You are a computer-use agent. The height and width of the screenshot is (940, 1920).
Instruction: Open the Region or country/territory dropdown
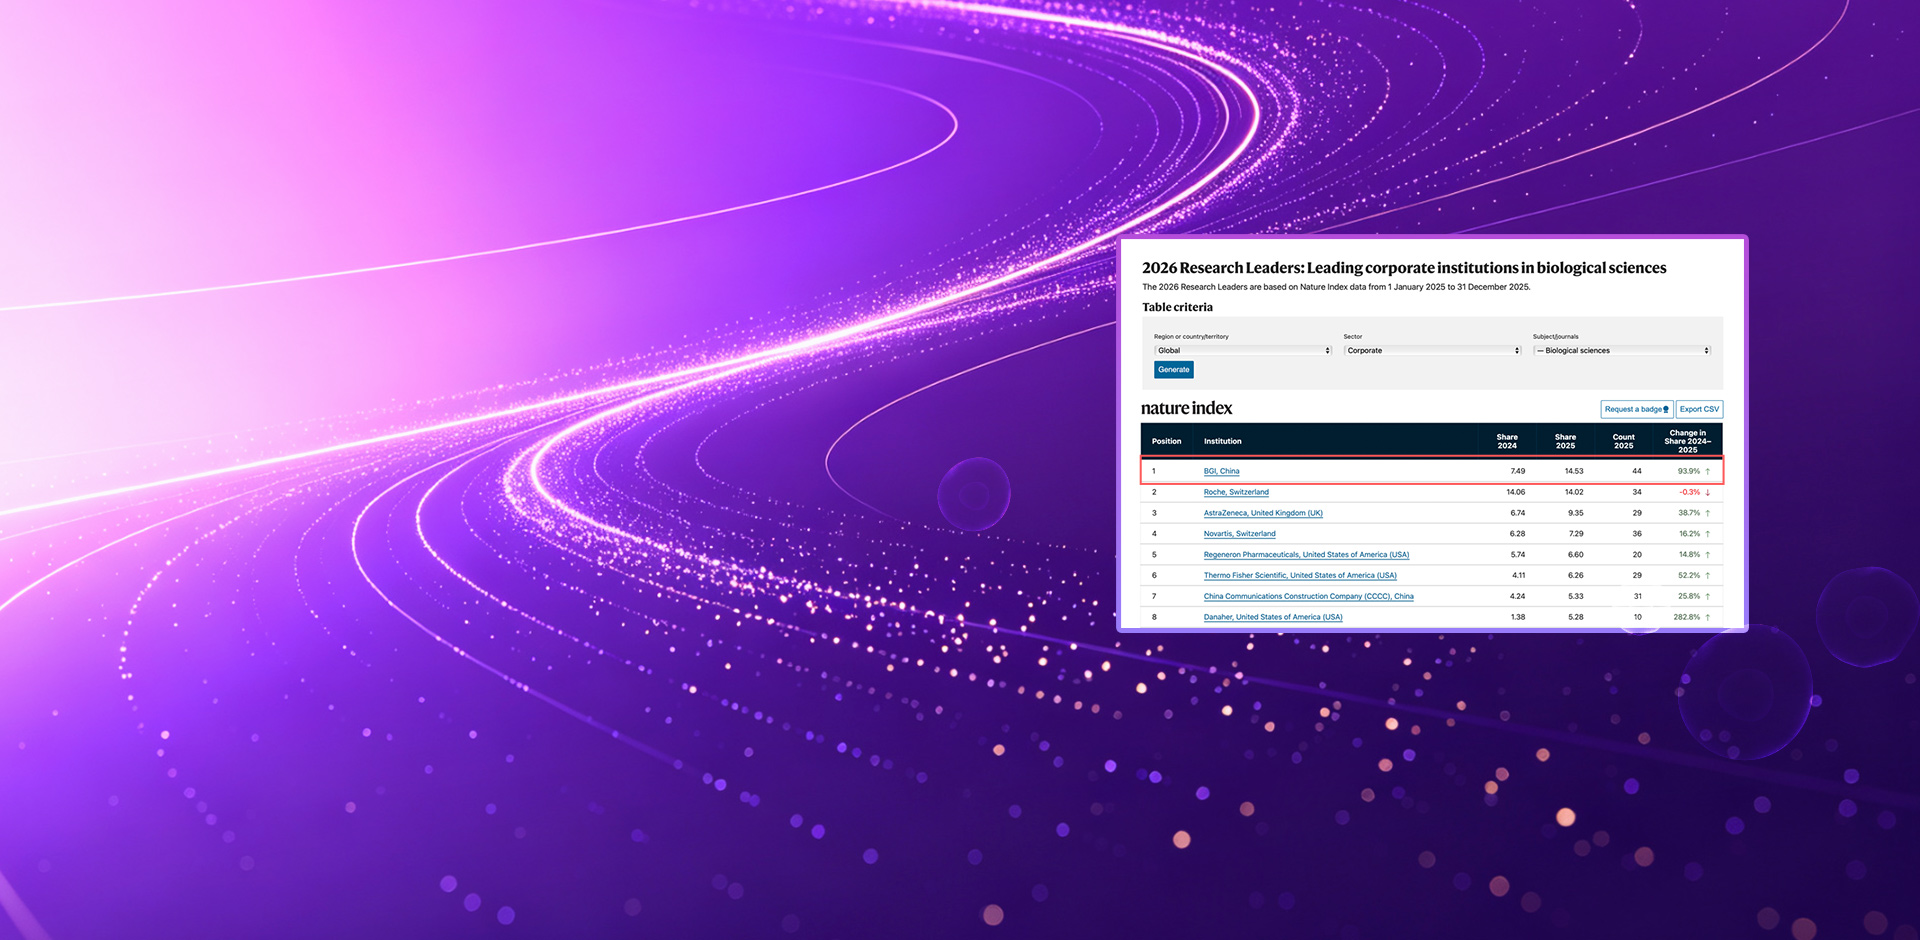click(x=1243, y=350)
